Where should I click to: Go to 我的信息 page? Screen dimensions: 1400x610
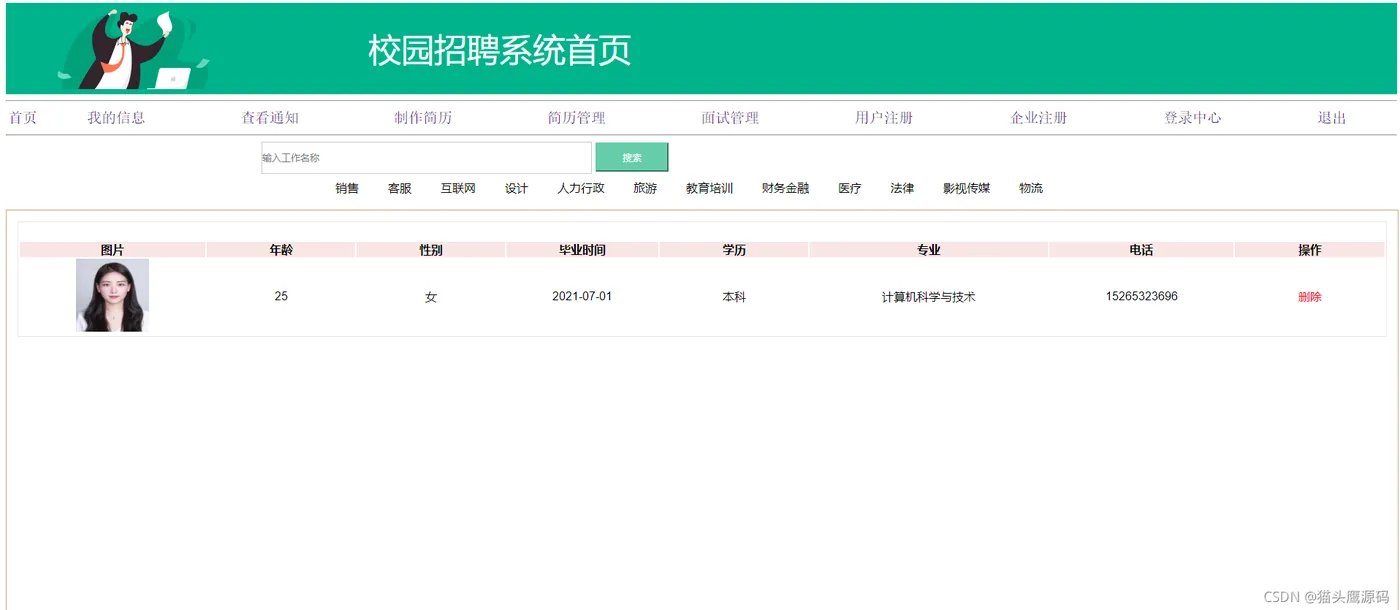(x=116, y=118)
